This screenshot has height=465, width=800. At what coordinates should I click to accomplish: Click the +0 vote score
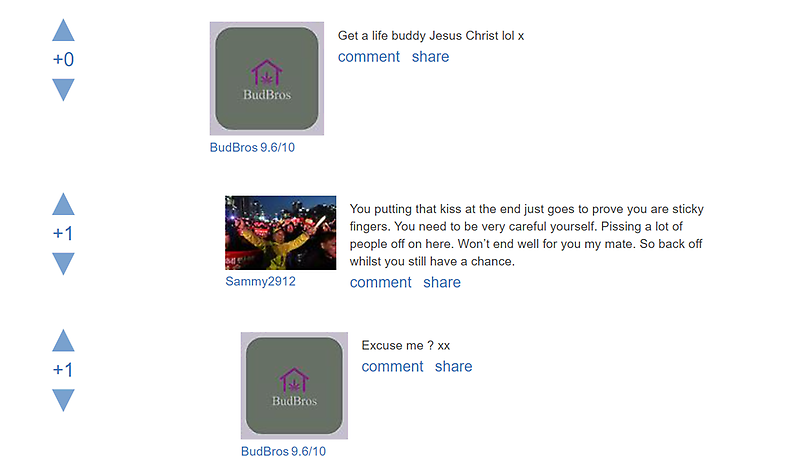click(63, 60)
